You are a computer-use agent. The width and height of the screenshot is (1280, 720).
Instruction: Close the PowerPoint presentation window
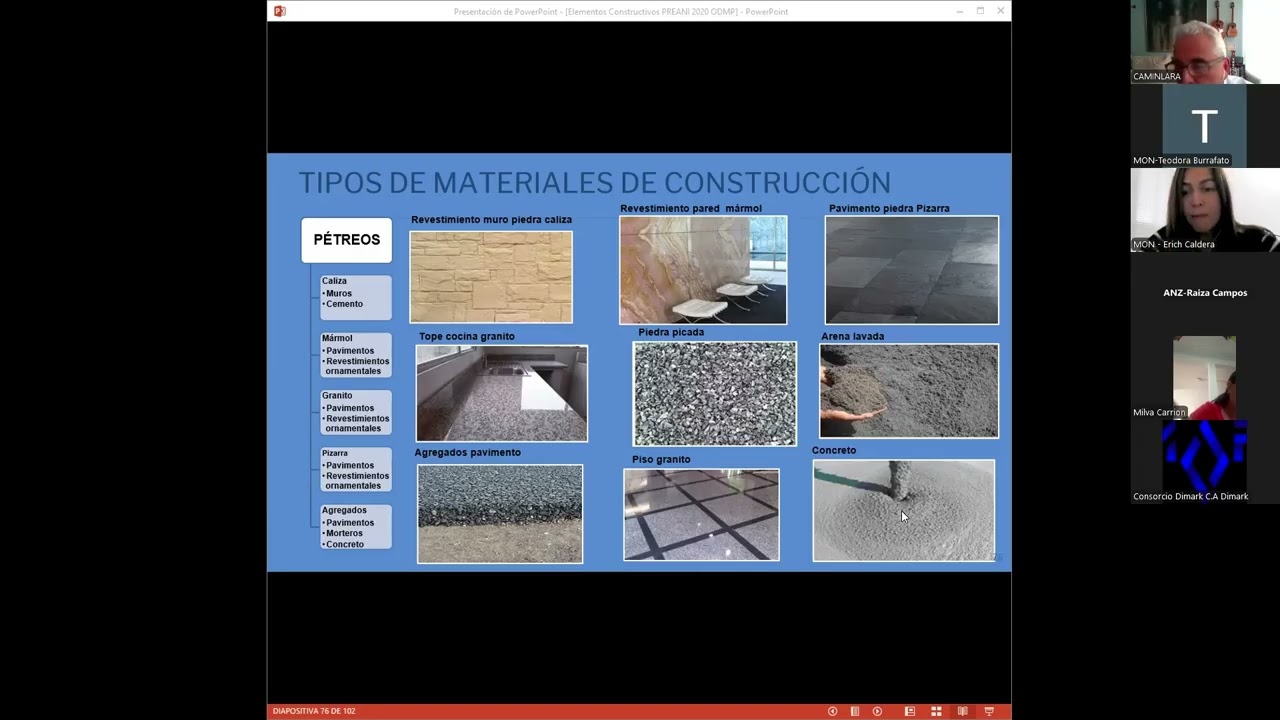pos(1000,11)
